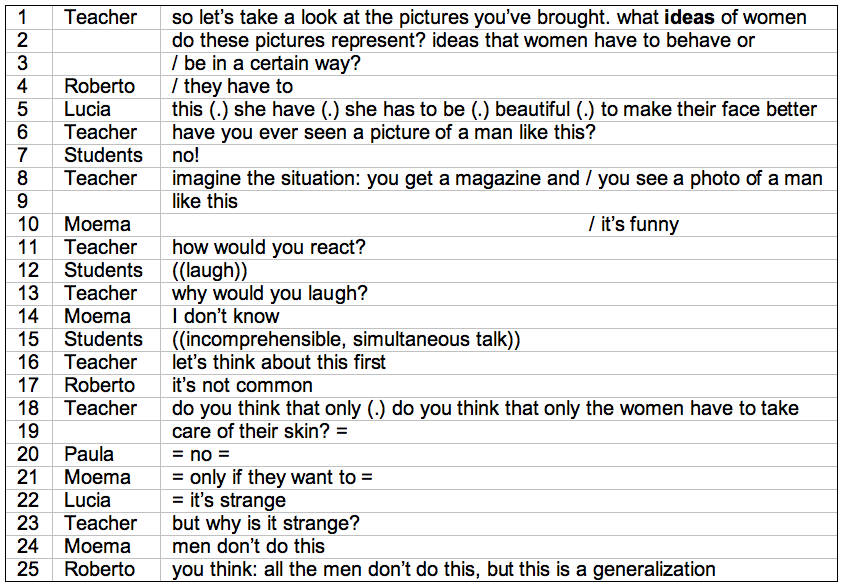Select line number 7 cell

pos(29,155)
